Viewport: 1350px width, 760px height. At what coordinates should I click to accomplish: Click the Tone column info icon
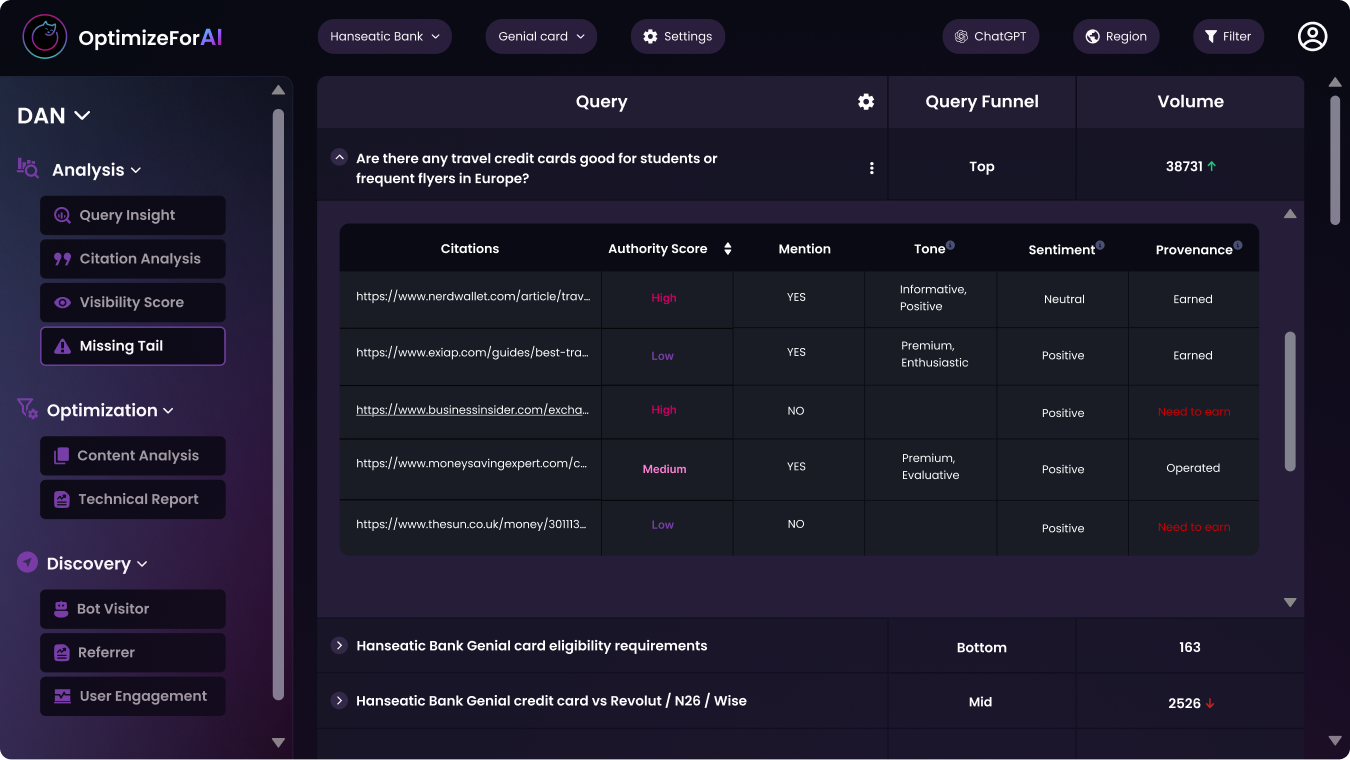point(950,245)
